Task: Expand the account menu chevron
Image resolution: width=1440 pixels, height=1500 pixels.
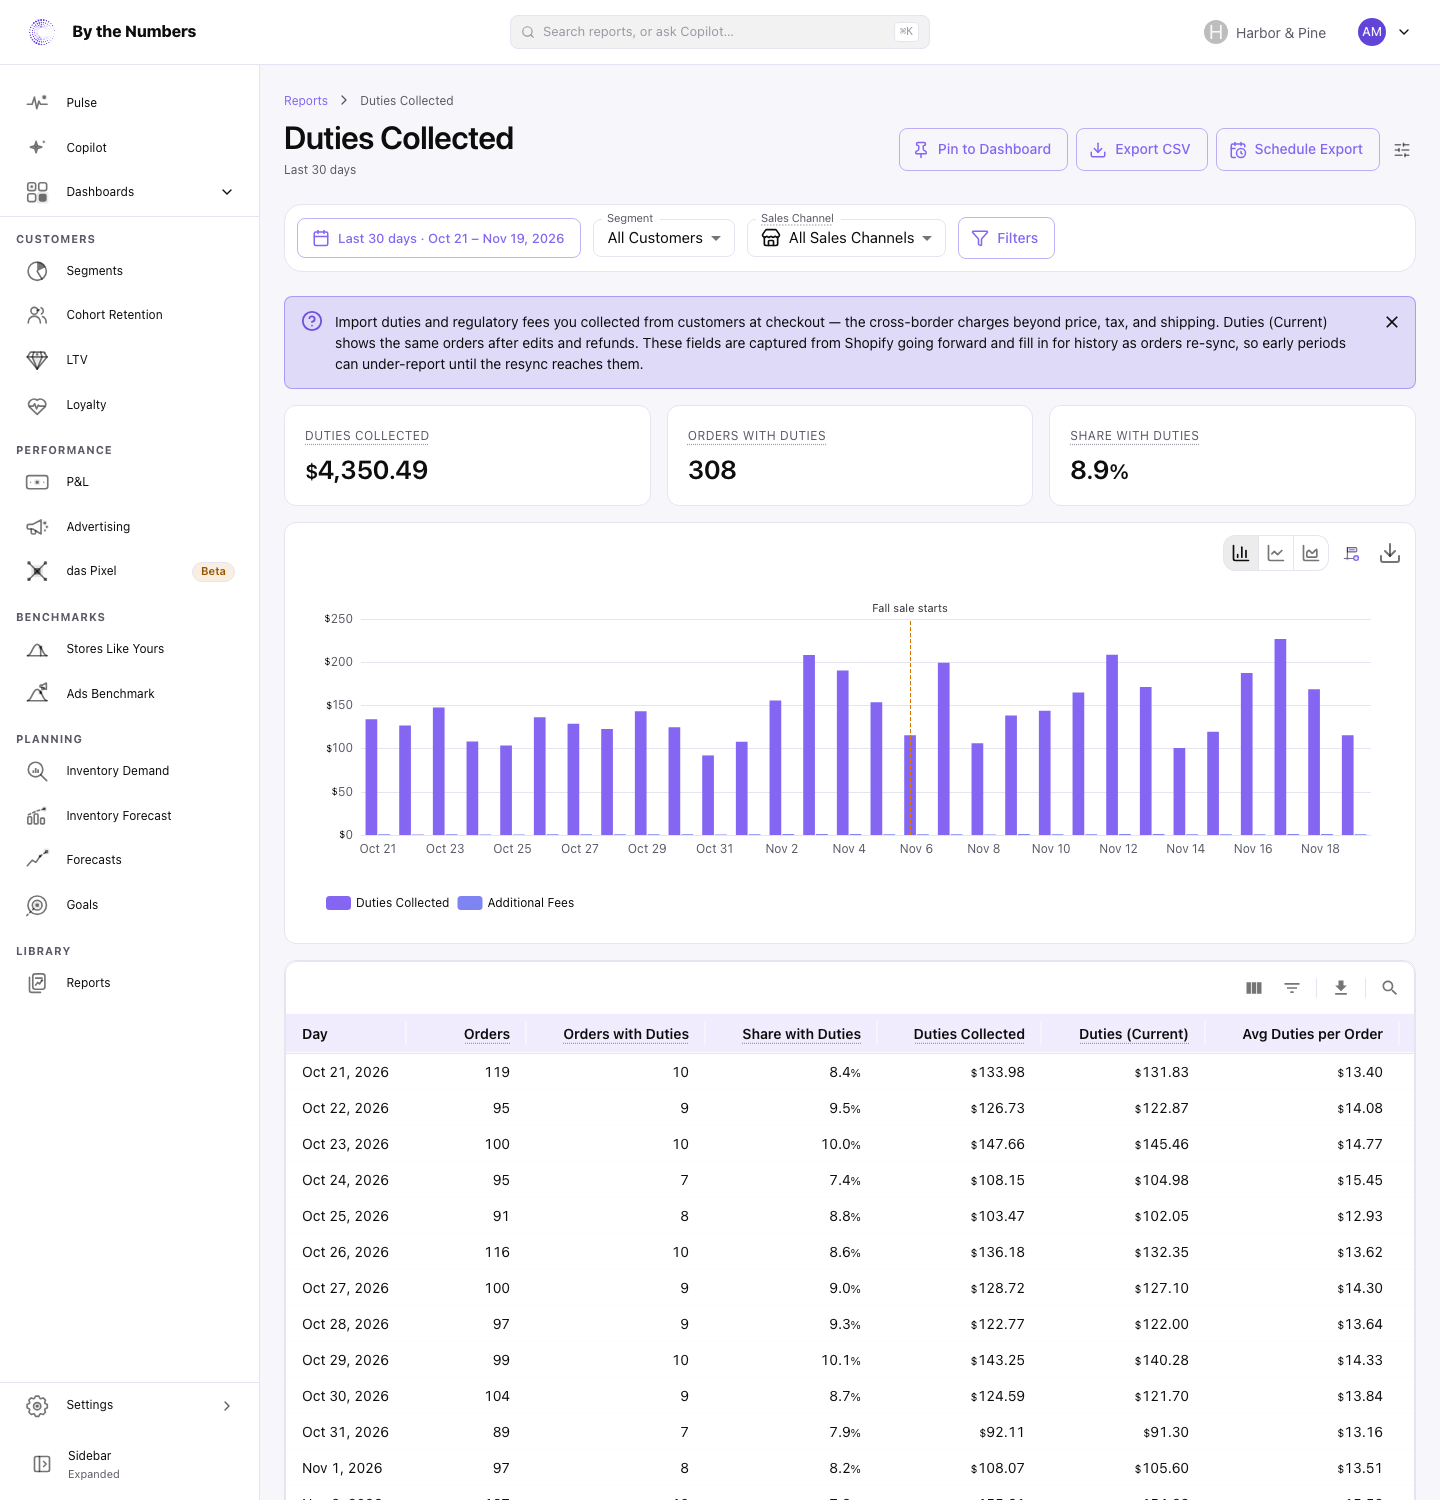Action: click(1404, 32)
